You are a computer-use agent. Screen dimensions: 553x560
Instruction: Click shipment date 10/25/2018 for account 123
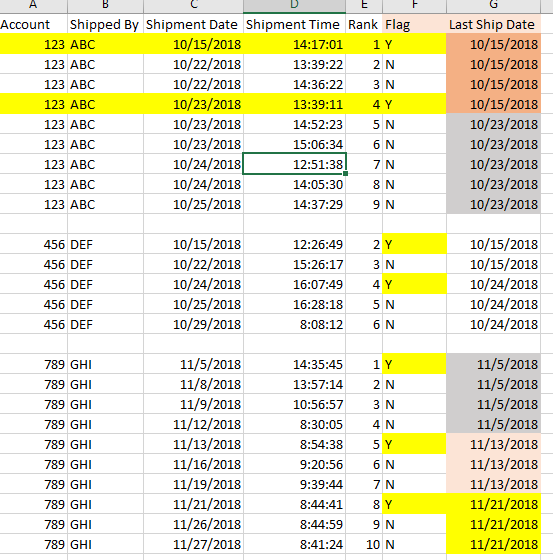[x=193, y=204]
